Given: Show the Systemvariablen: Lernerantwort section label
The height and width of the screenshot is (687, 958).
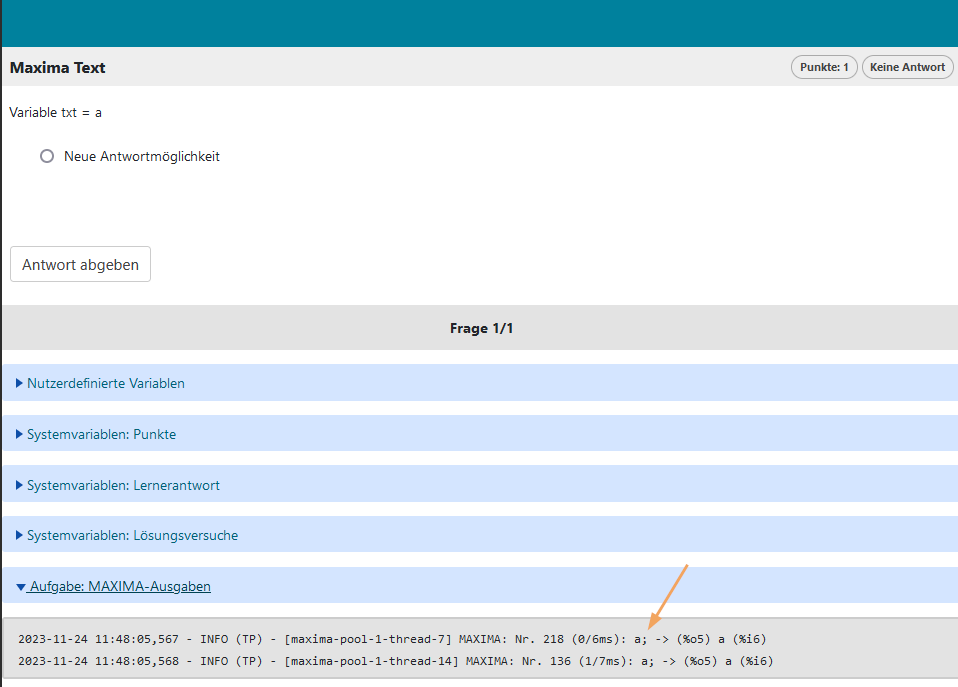Looking at the screenshot, I should pos(123,485).
